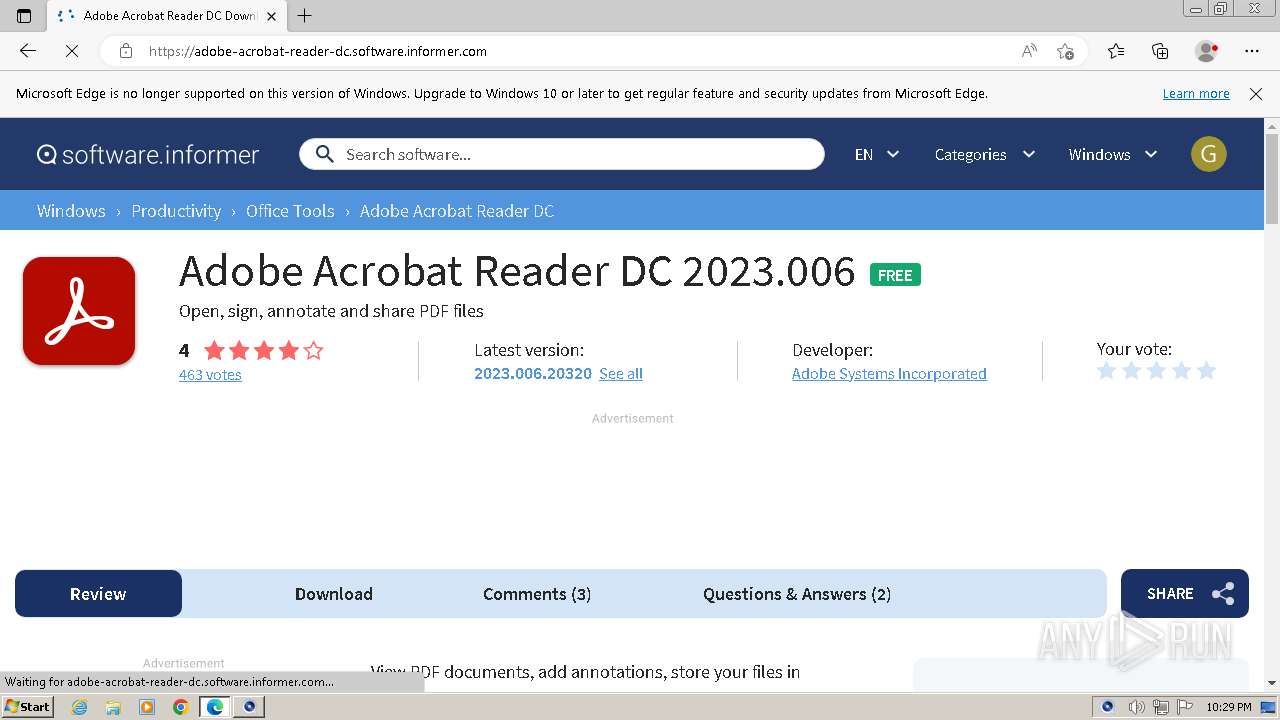Click the FREE badge
The height and width of the screenshot is (720, 1280).
[x=895, y=275]
